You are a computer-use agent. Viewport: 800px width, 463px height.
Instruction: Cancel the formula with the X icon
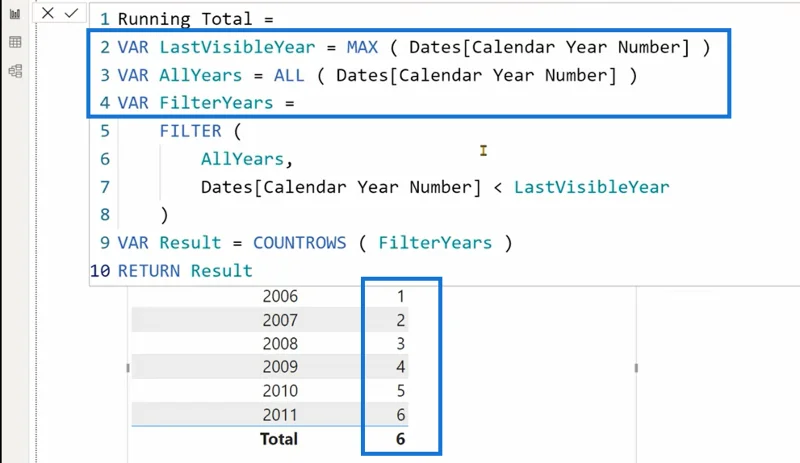(47, 13)
